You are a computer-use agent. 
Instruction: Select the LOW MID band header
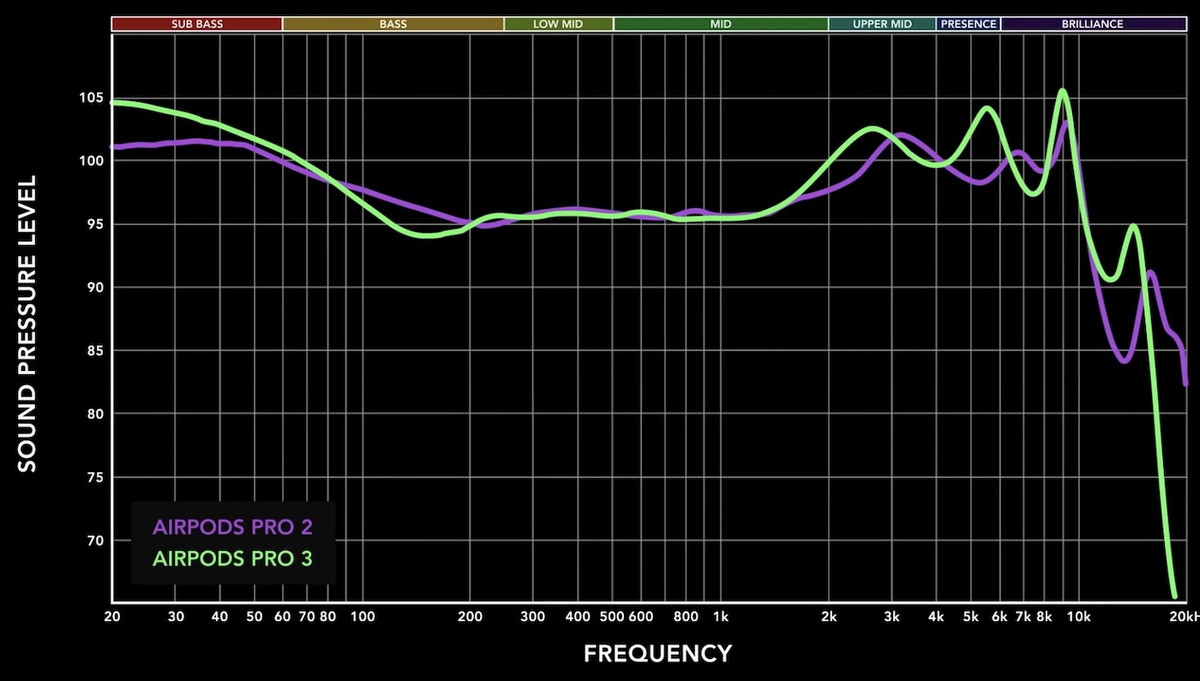[558, 24]
